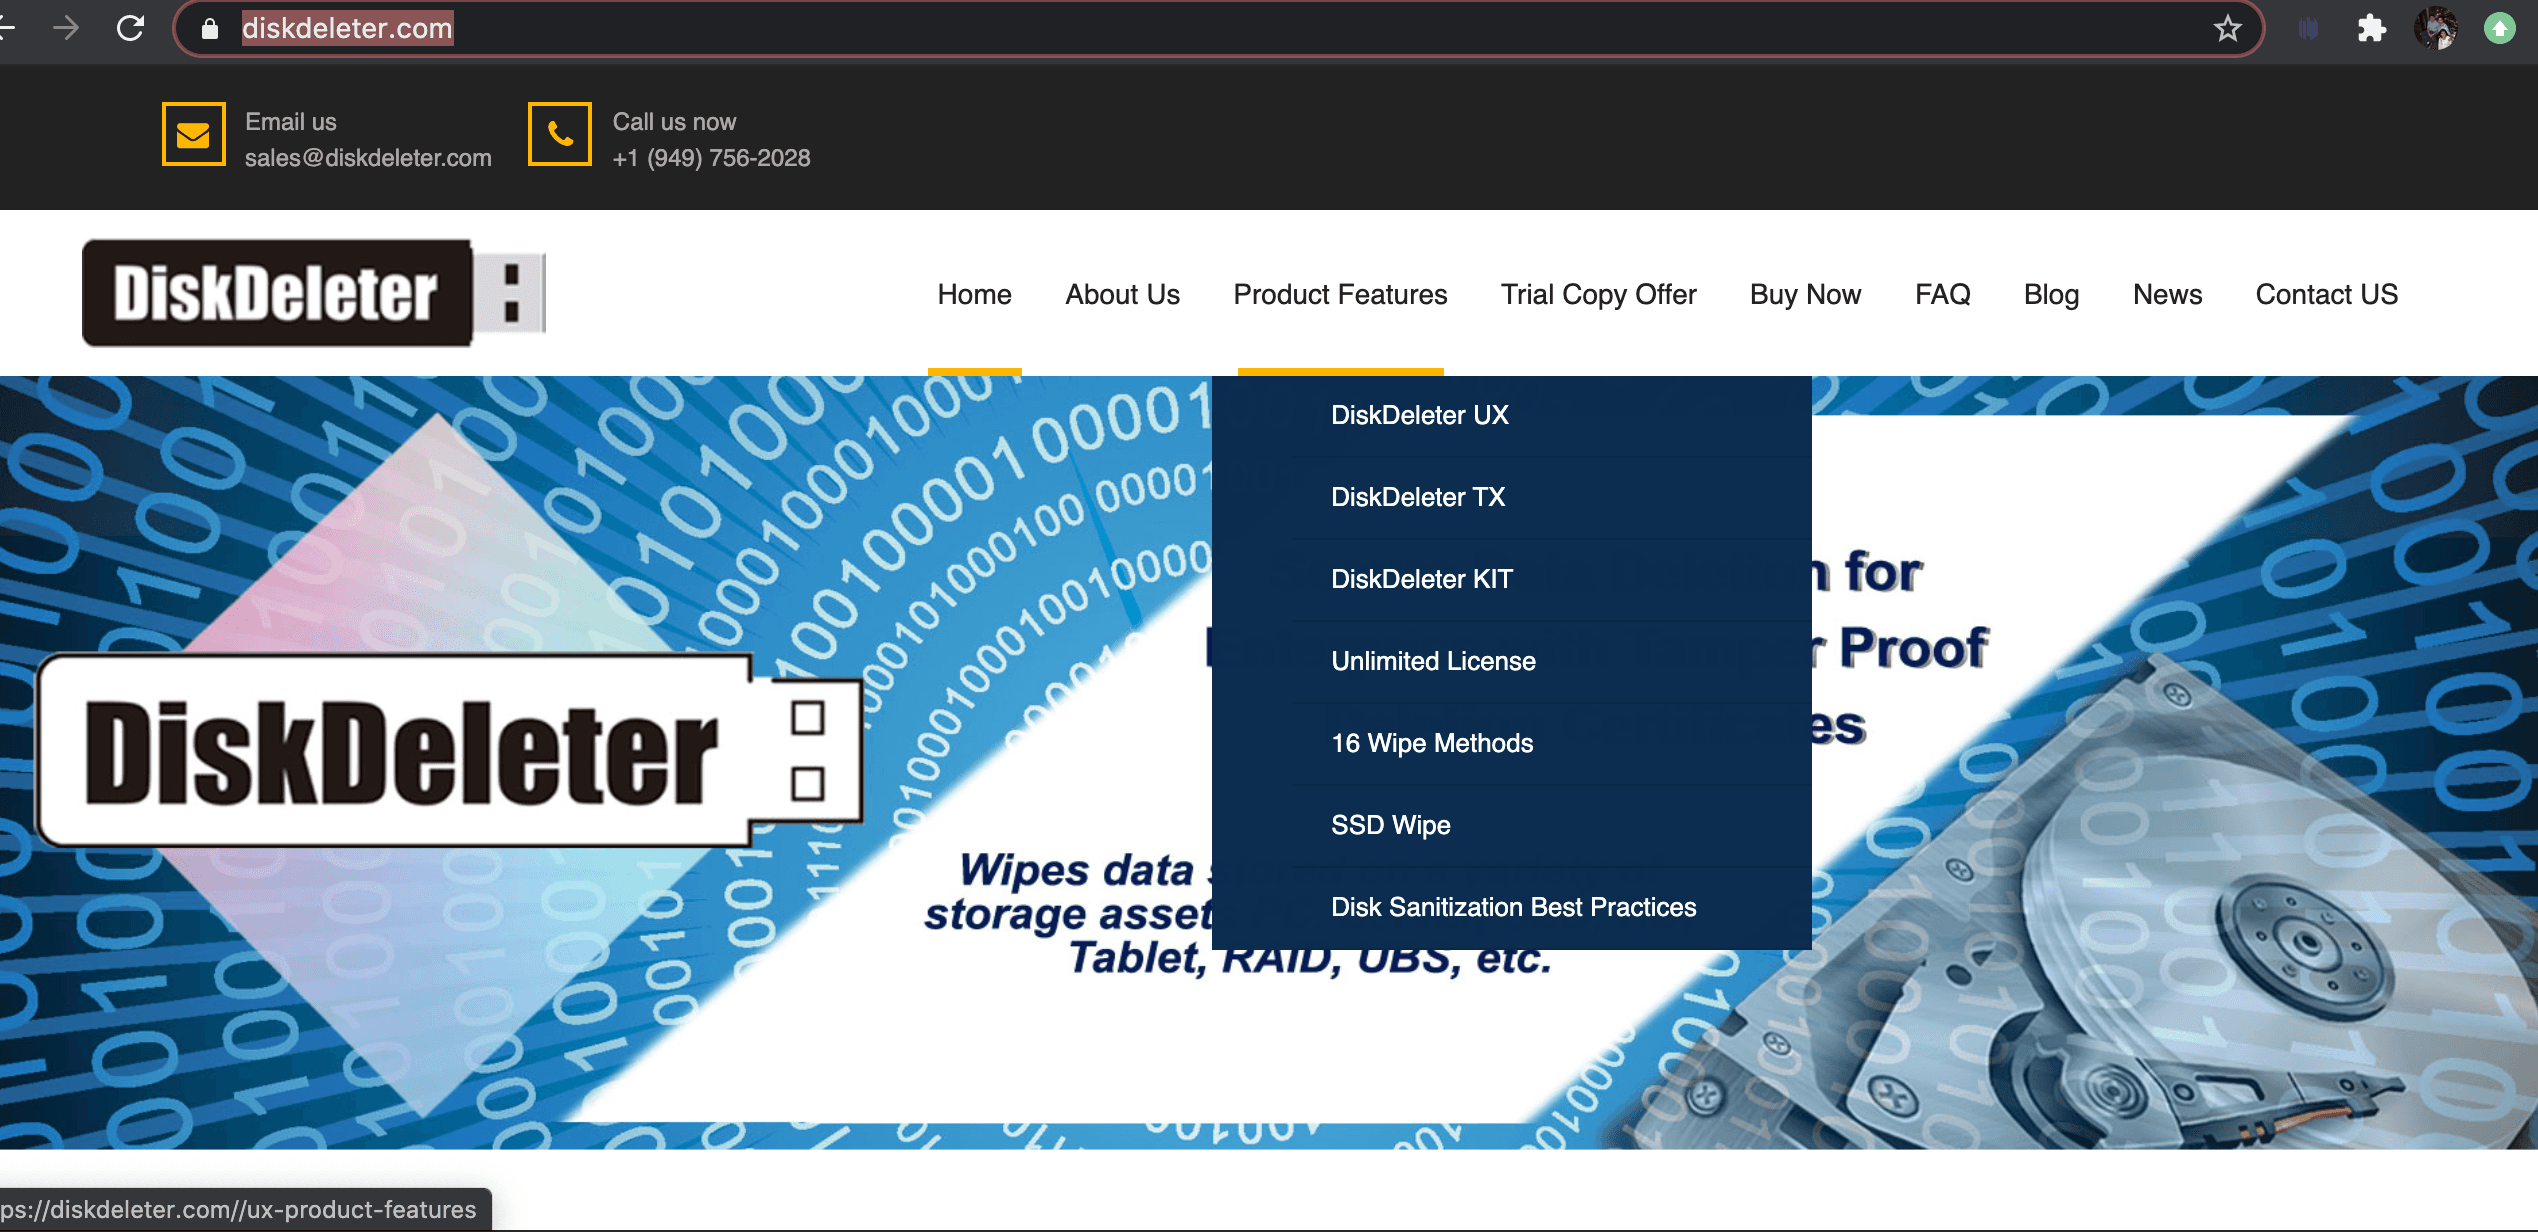Bookmark page with the star icon

click(2227, 28)
